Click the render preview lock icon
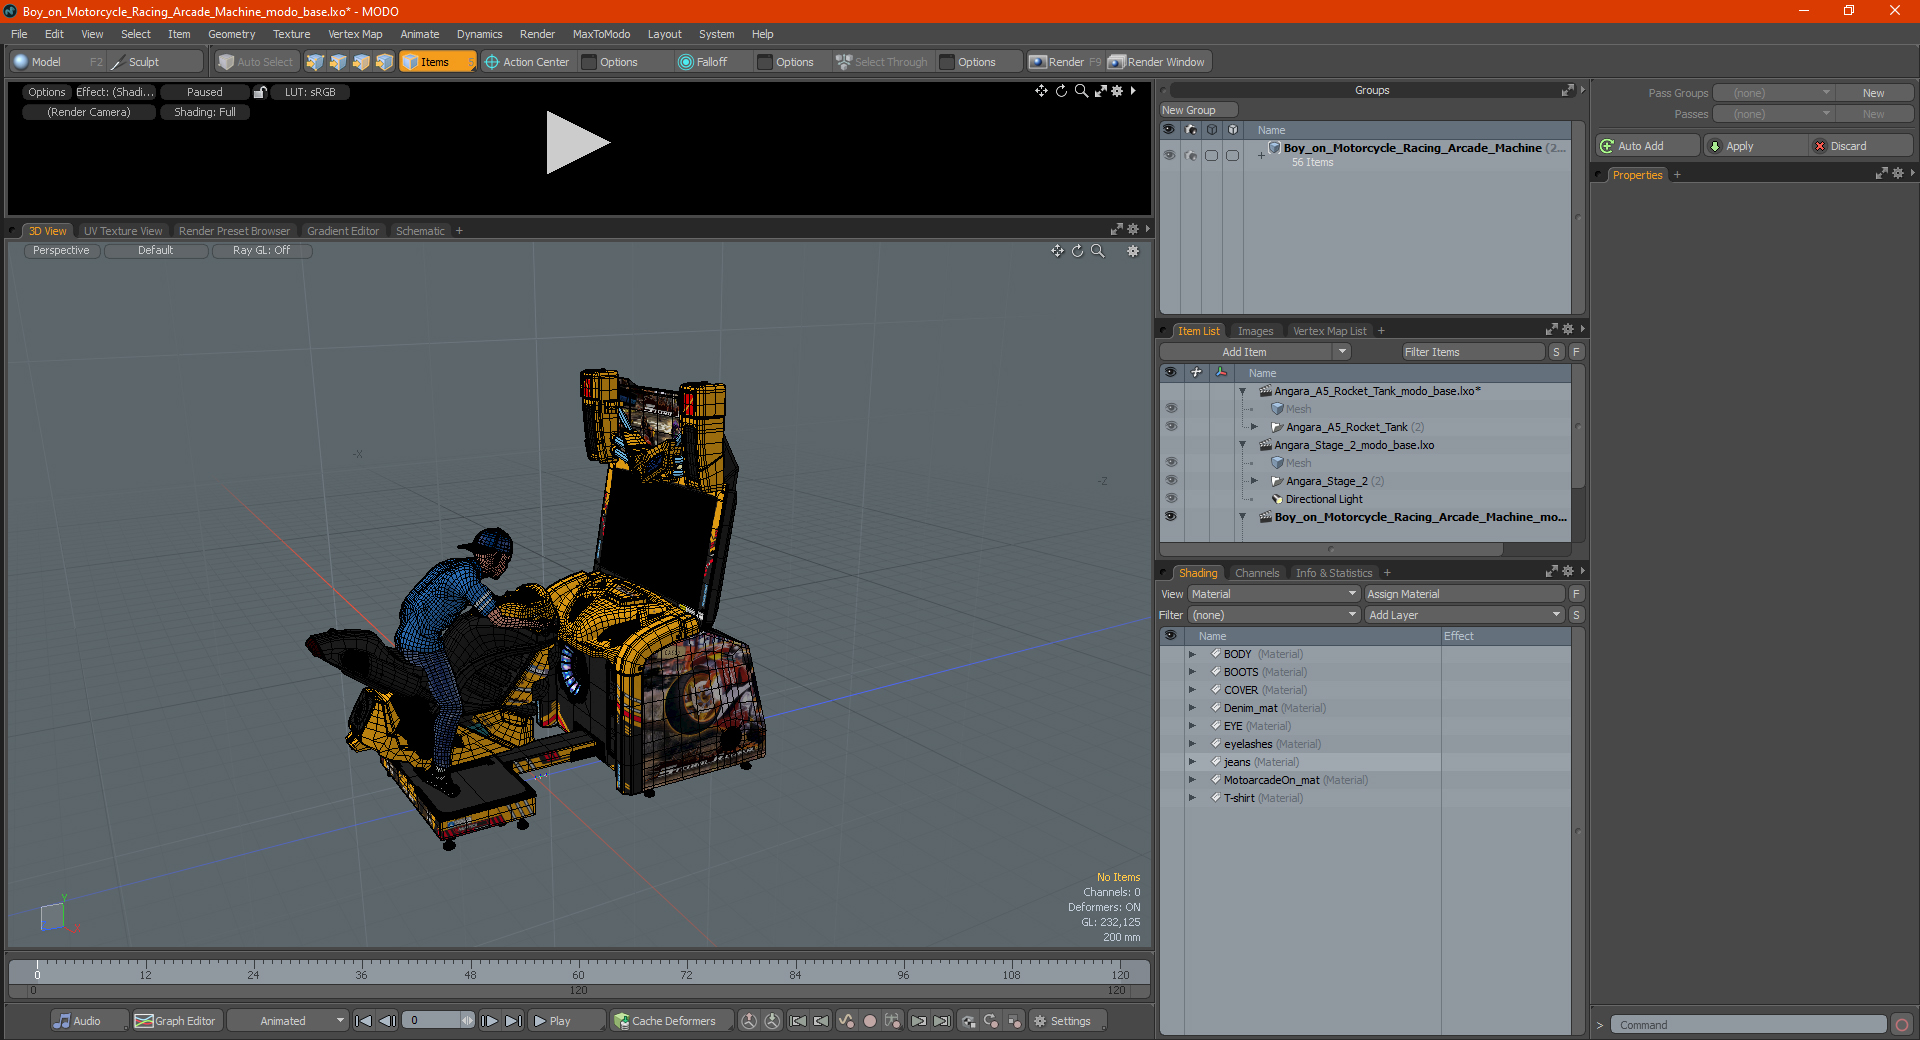The height and width of the screenshot is (1040, 1920). pyautogui.click(x=260, y=92)
